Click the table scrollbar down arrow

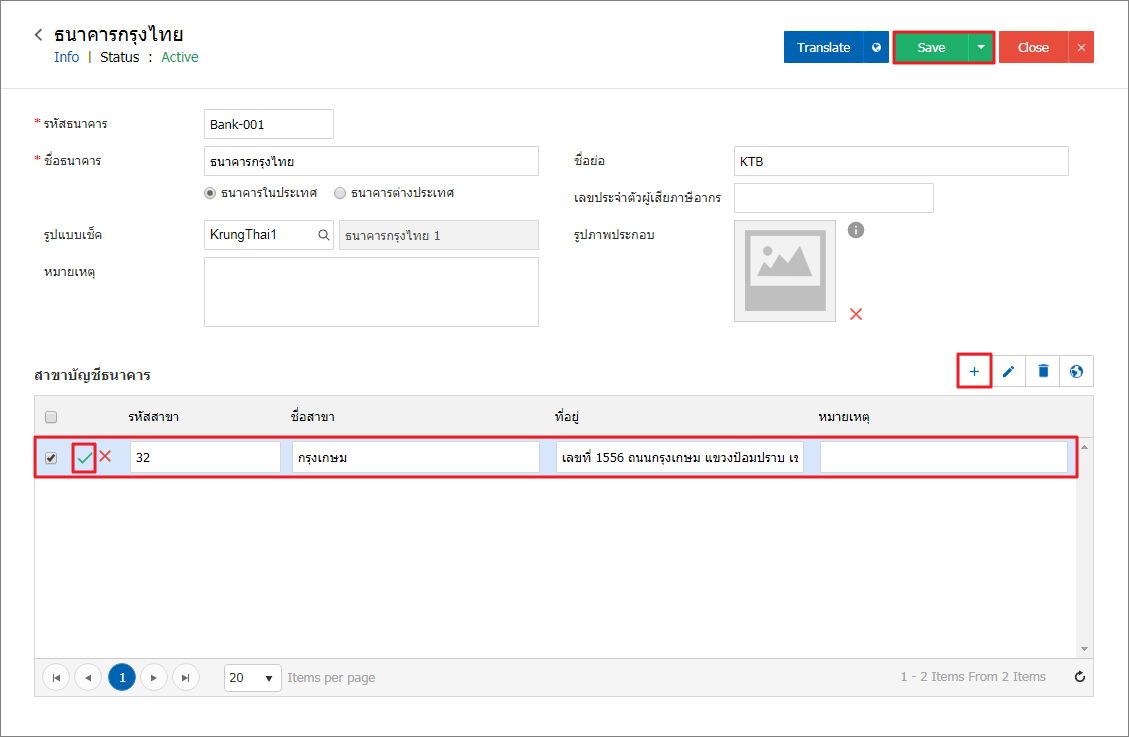(1084, 649)
